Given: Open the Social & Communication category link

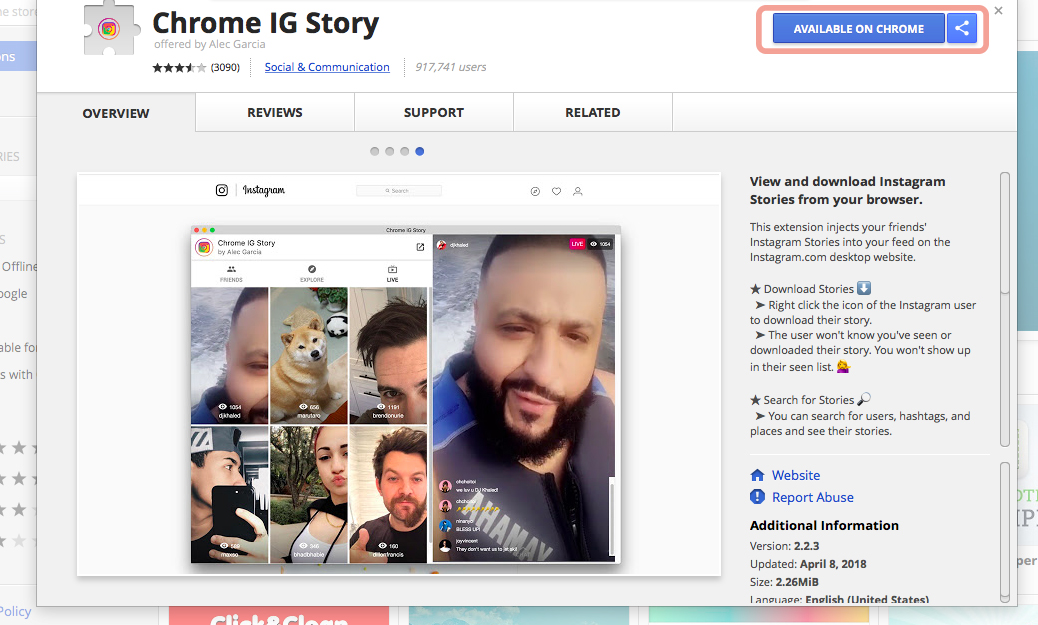Looking at the screenshot, I should pos(327,67).
